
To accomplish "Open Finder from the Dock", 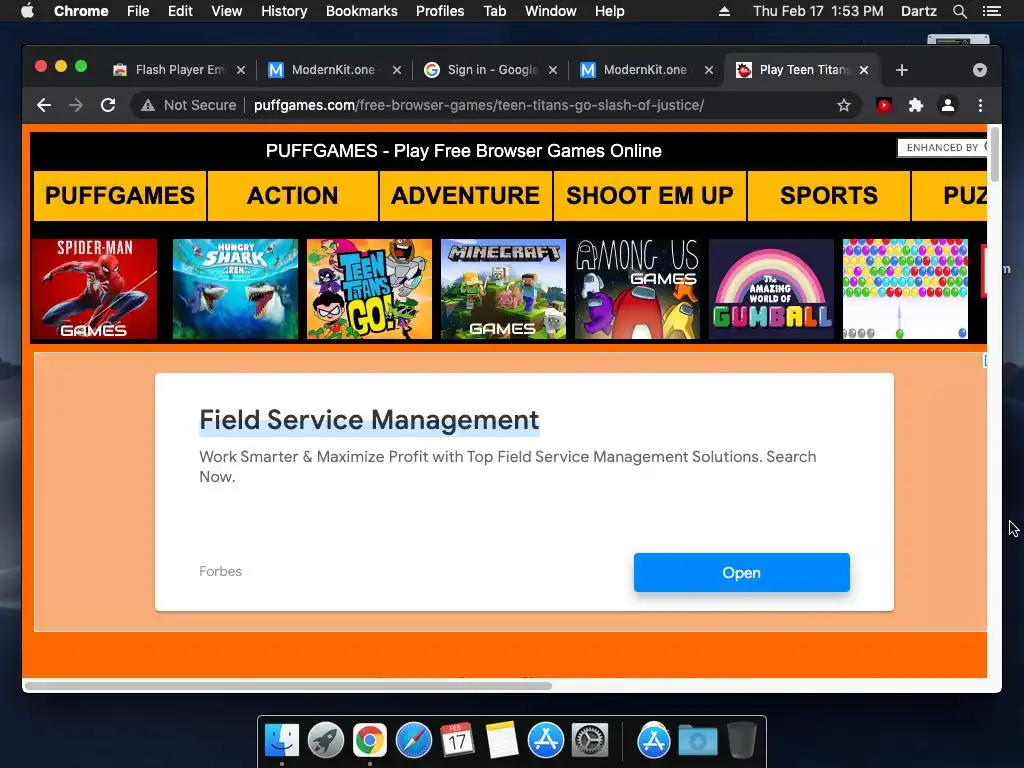I will pyautogui.click(x=282, y=741).
